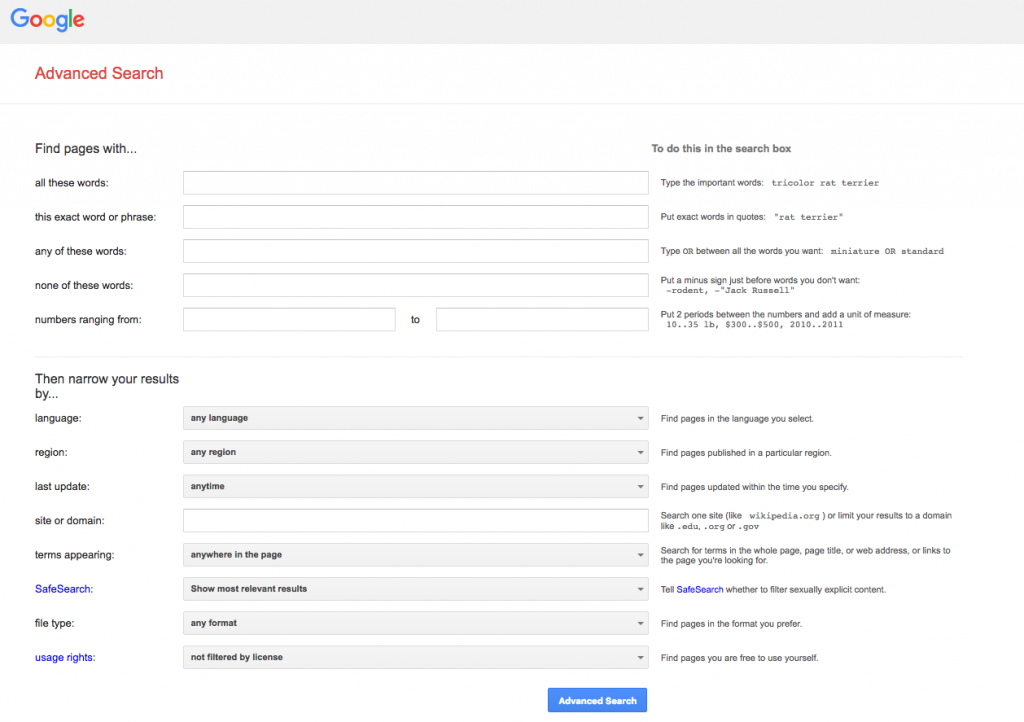This screenshot has width=1024, height=722.
Task: Click the "site or domain" input field
Action: (x=415, y=520)
